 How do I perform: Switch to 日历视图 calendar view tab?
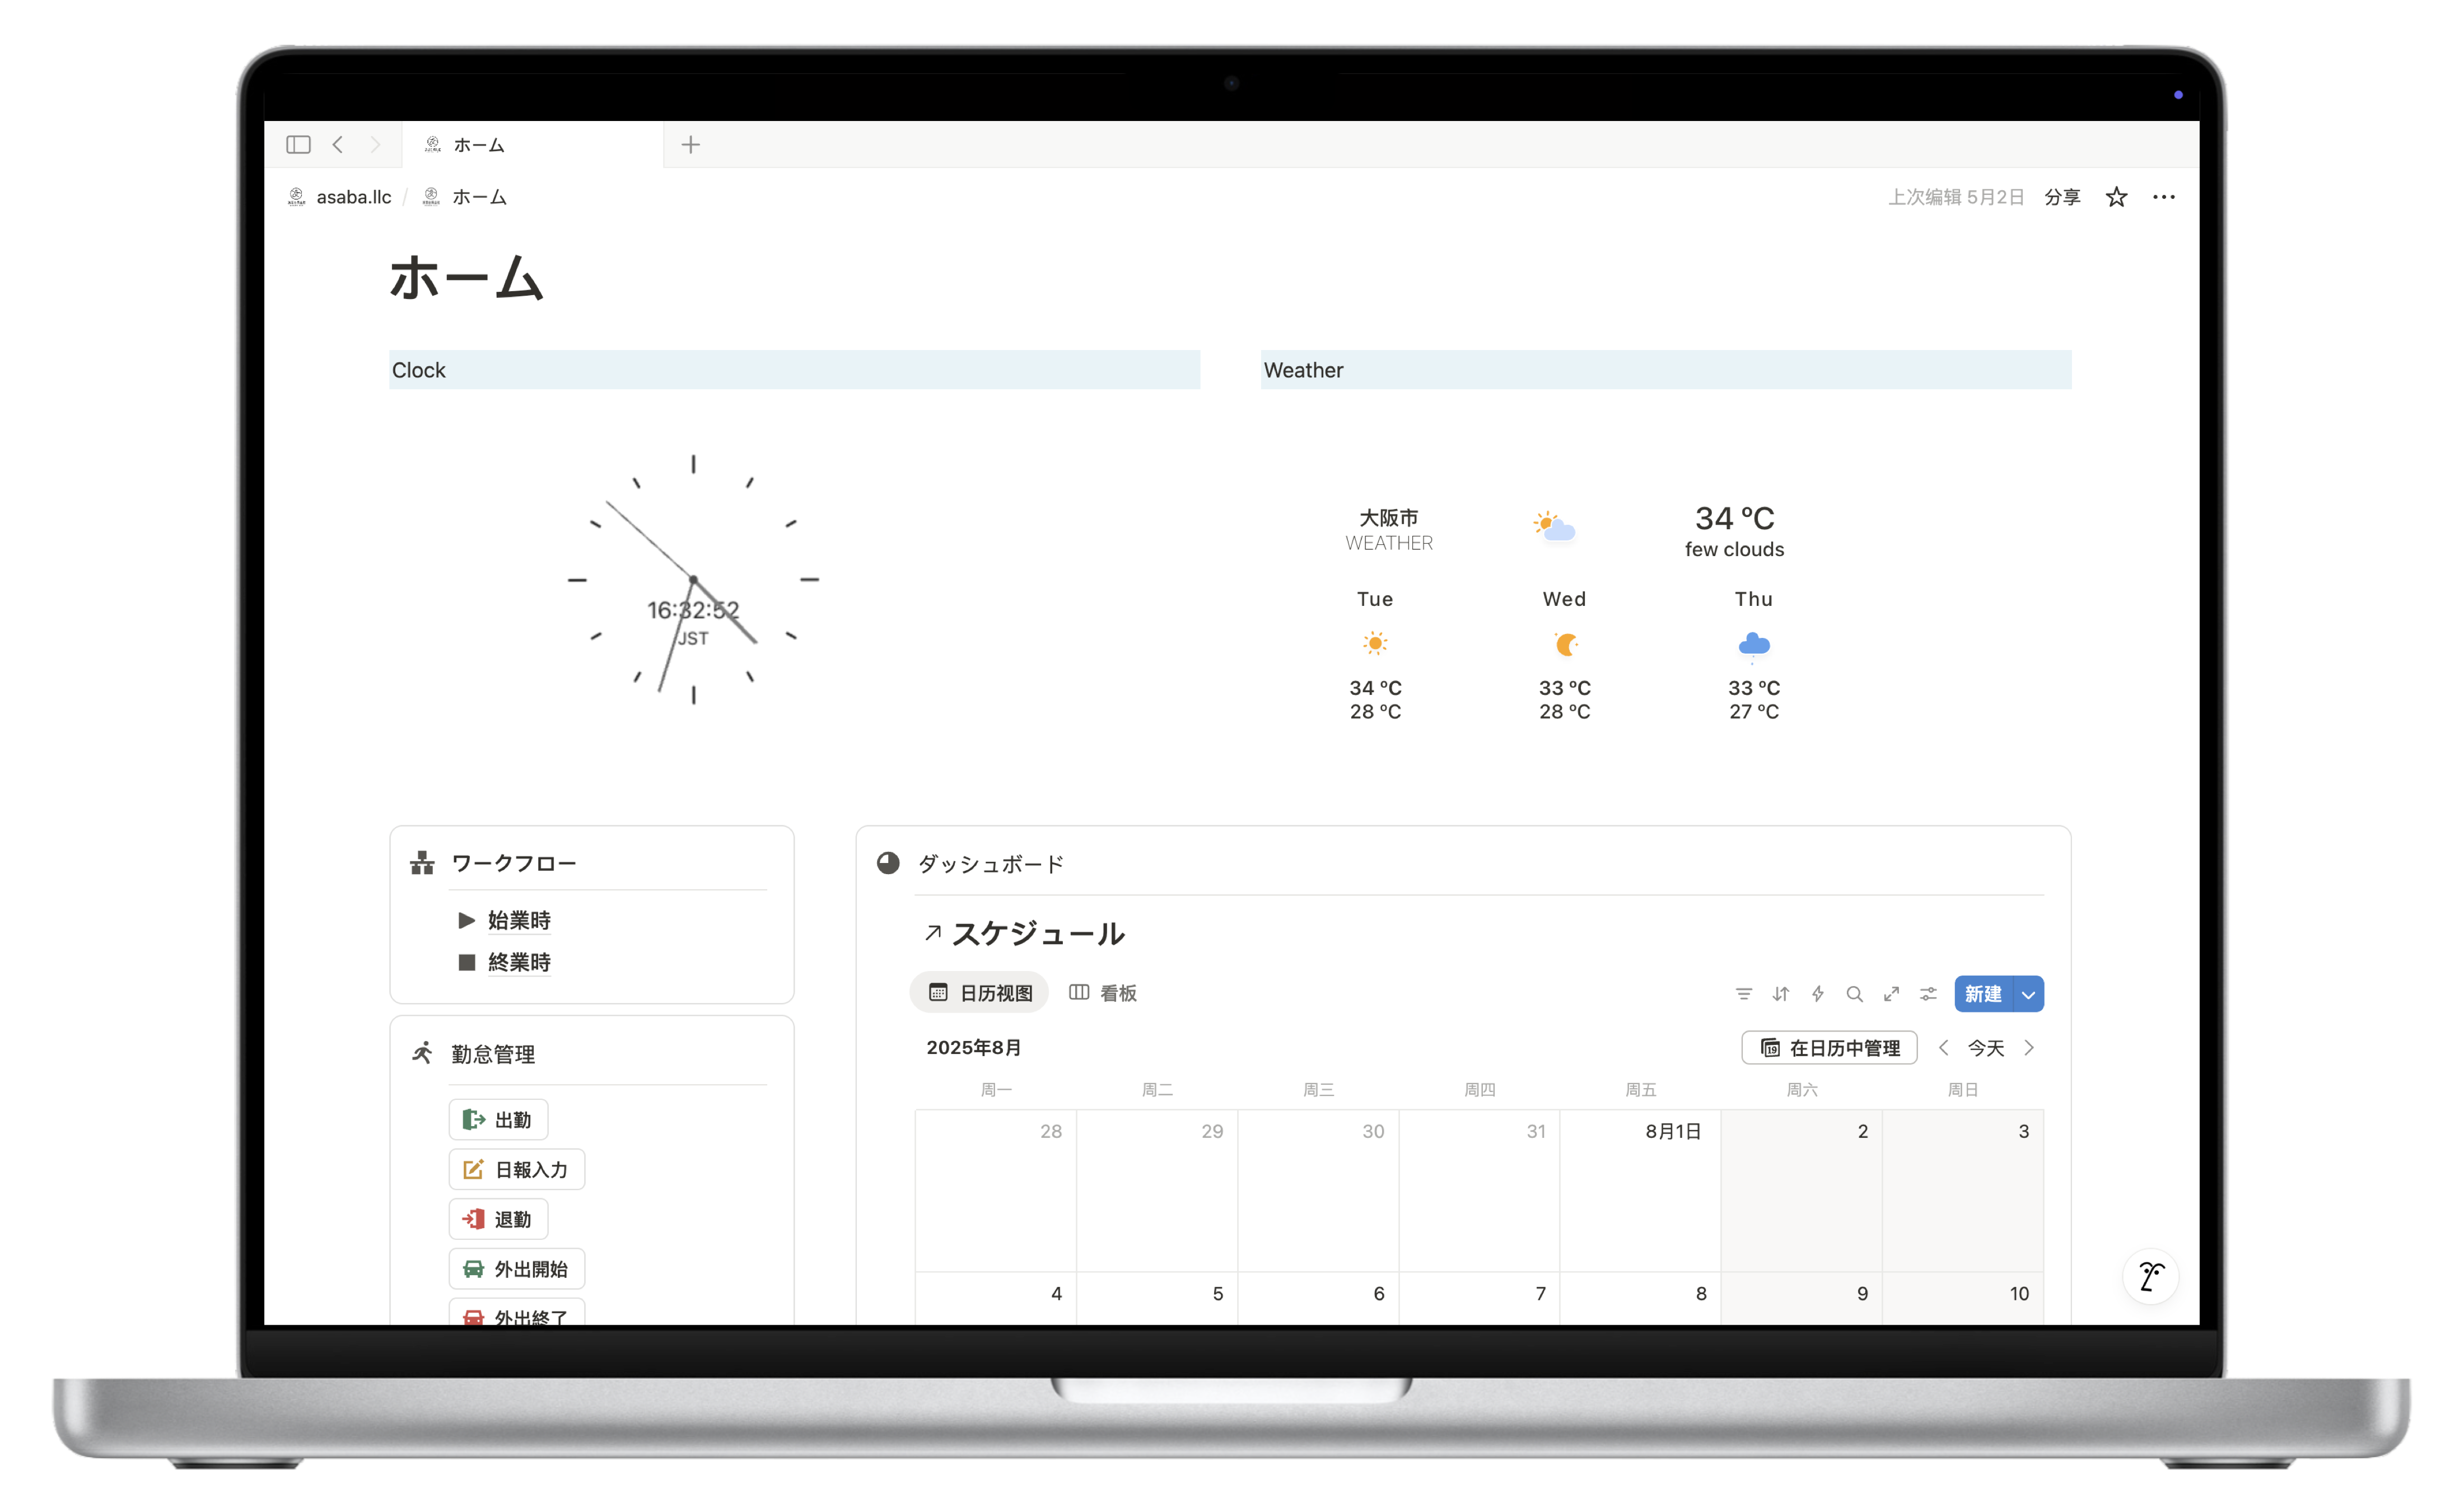click(x=980, y=993)
